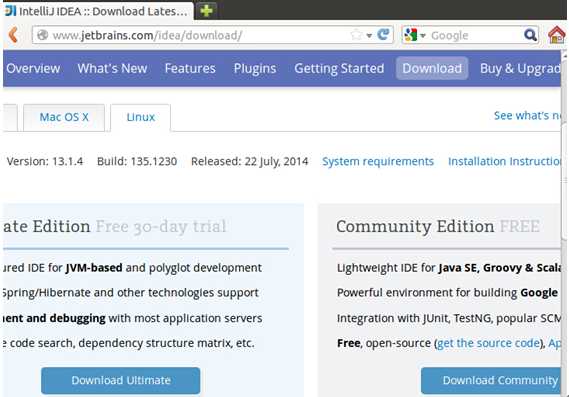Click the Download Community button
Screen dimensions: 569x397
491,380
